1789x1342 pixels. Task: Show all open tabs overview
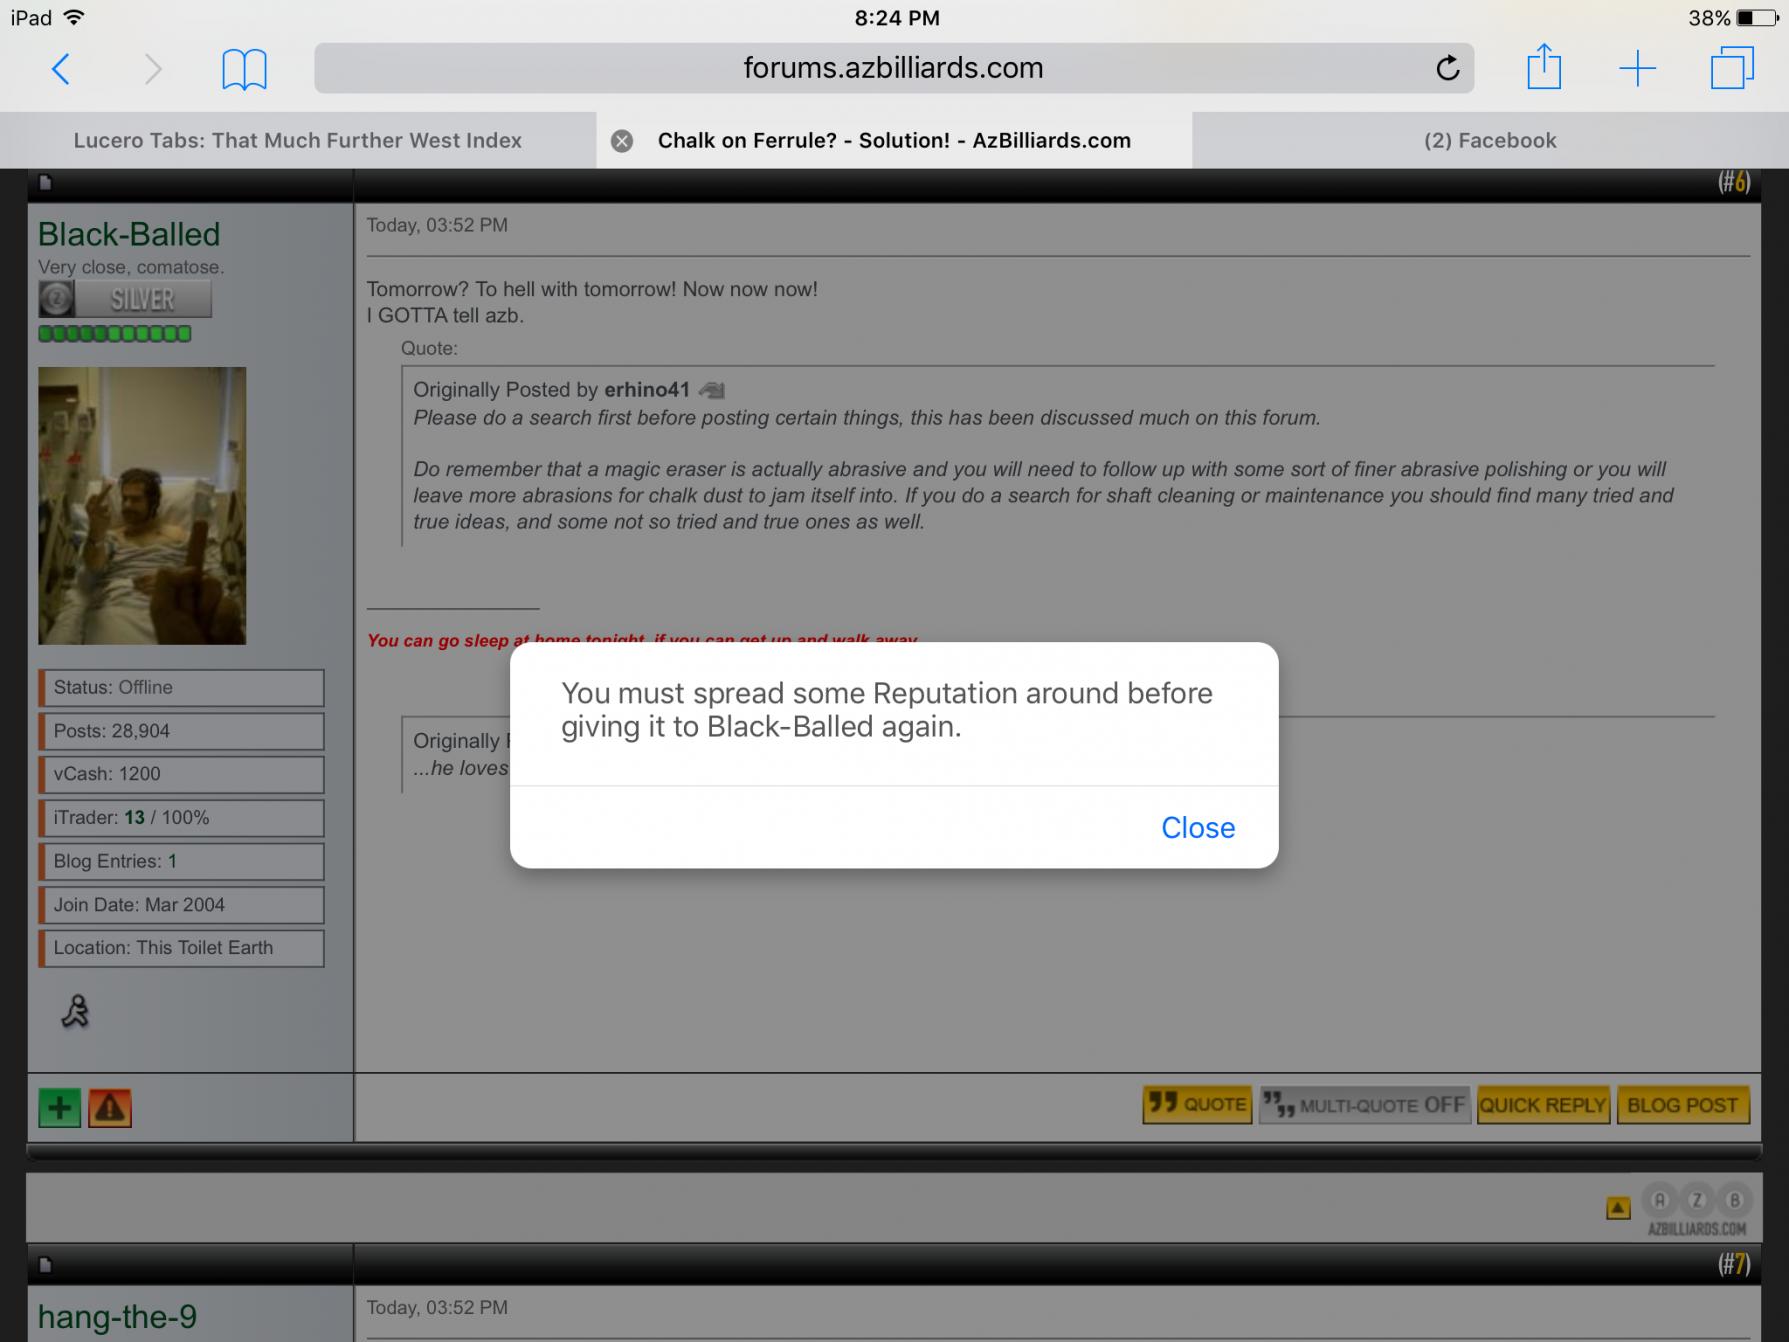click(1731, 69)
